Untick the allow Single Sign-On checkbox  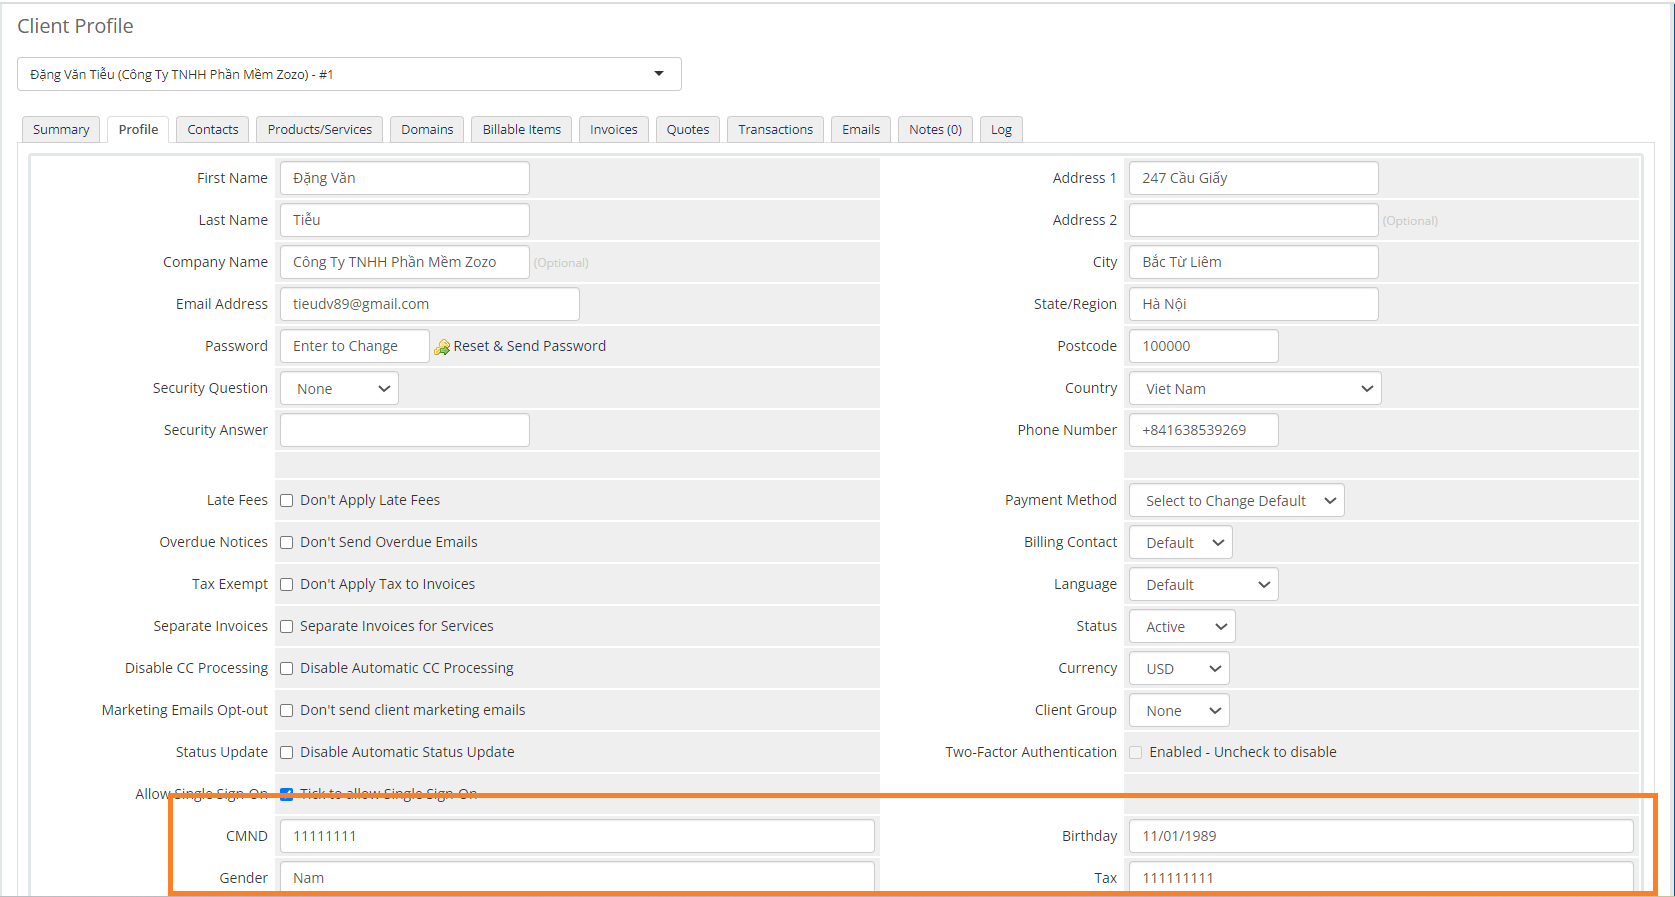tap(287, 794)
